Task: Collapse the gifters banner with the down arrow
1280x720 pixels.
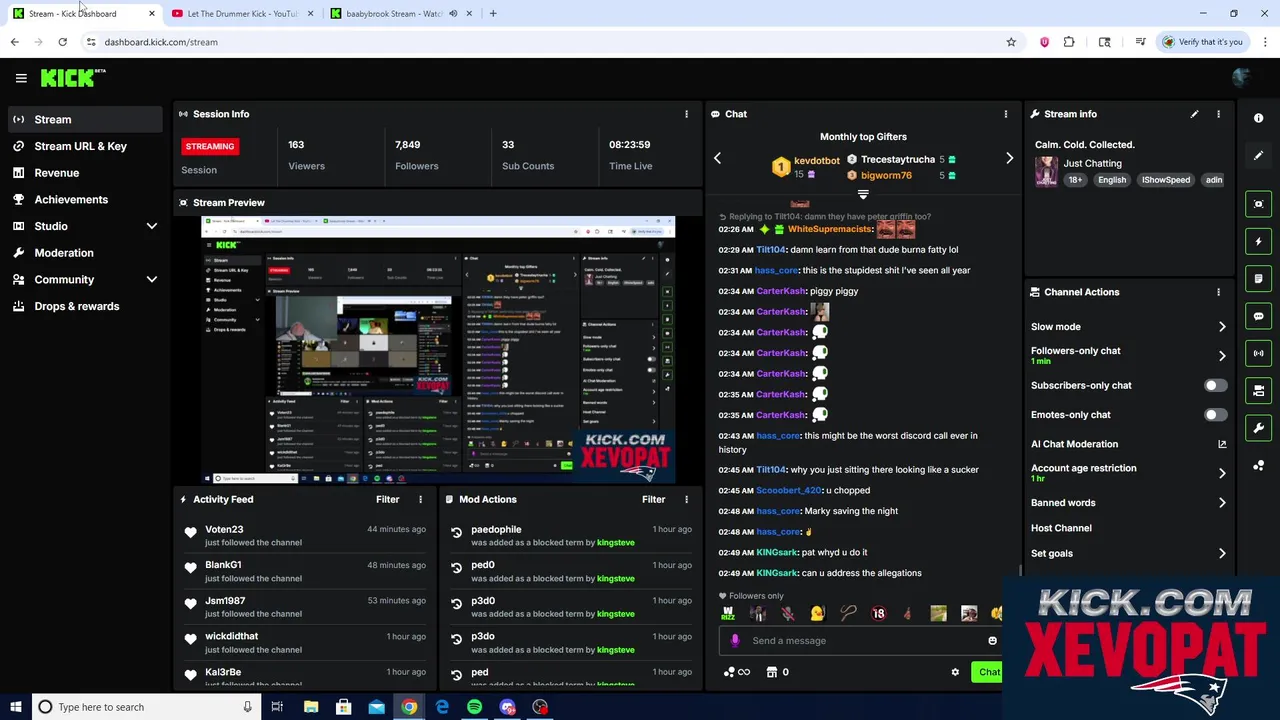Action: pos(863,195)
